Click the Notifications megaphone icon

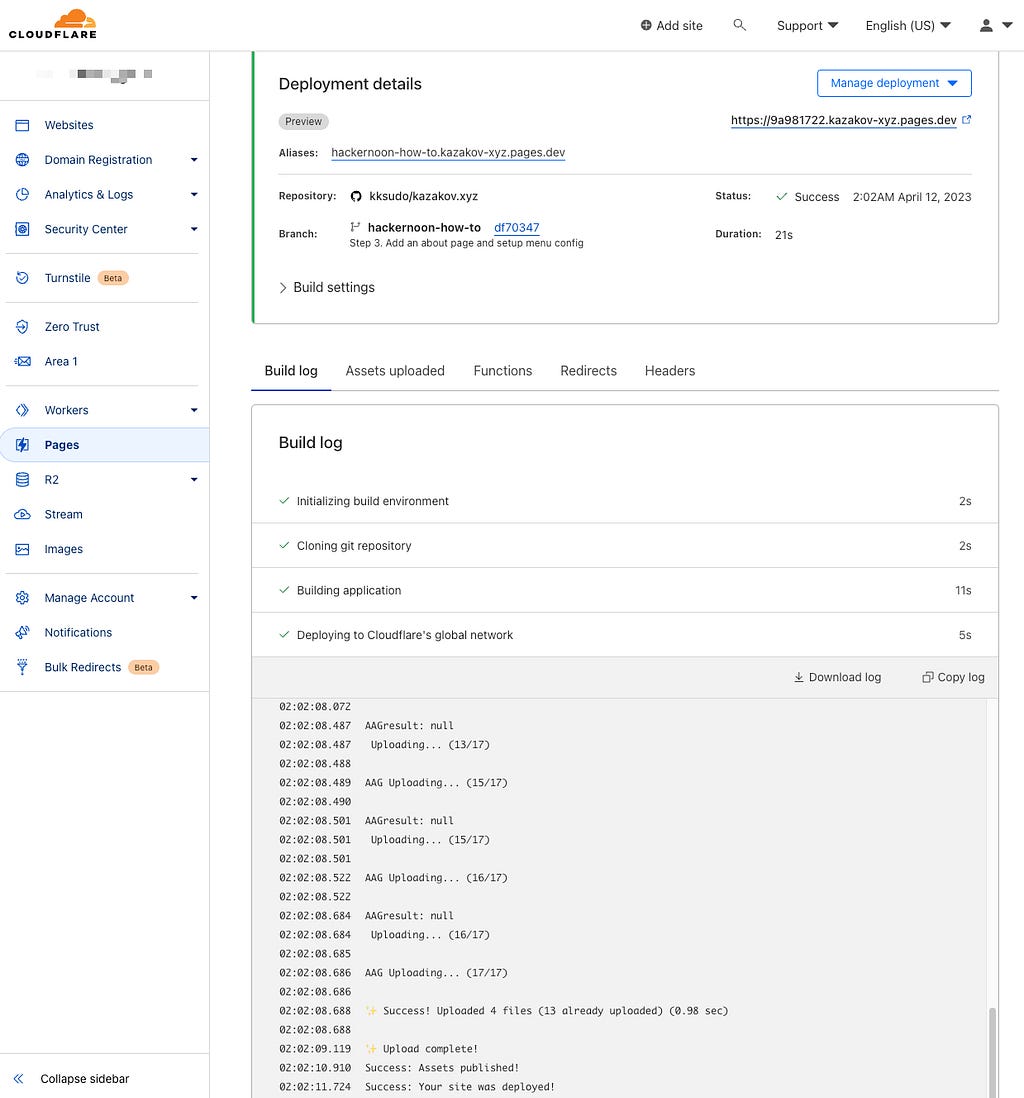click(x=22, y=632)
